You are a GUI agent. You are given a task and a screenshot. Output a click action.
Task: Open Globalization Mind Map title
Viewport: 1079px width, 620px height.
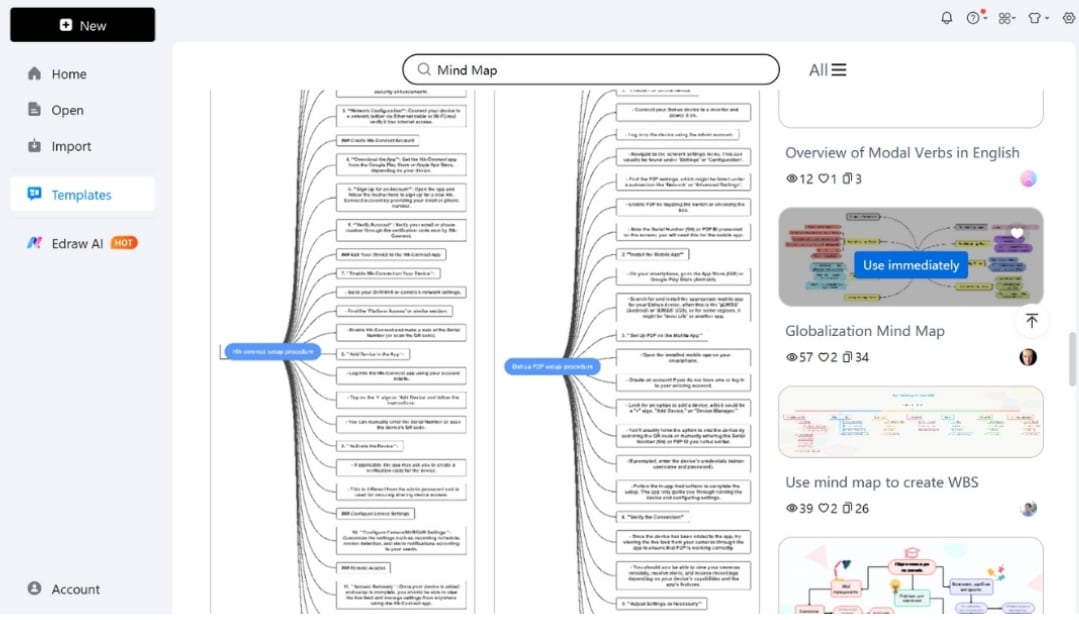coord(864,331)
